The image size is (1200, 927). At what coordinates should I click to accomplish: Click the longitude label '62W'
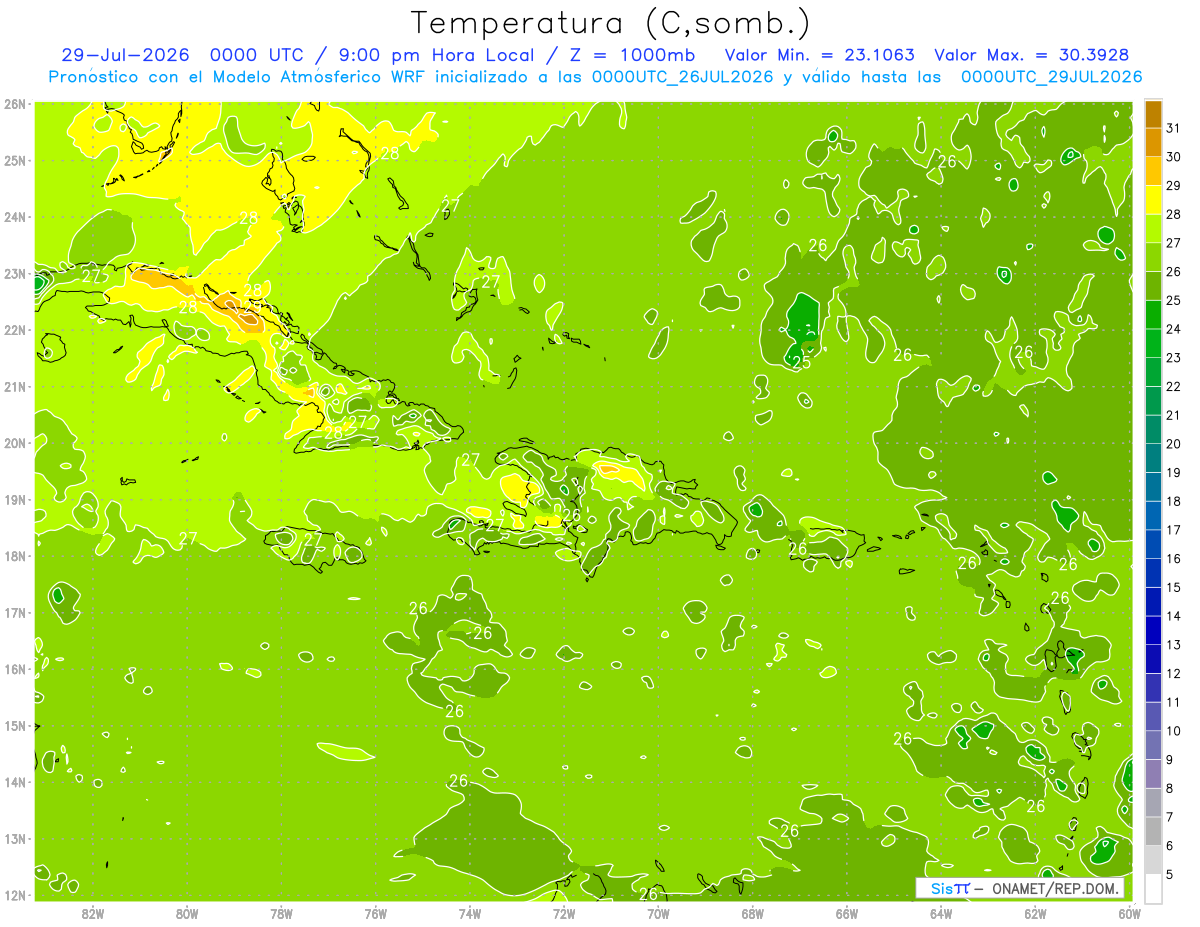tap(1035, 913)
